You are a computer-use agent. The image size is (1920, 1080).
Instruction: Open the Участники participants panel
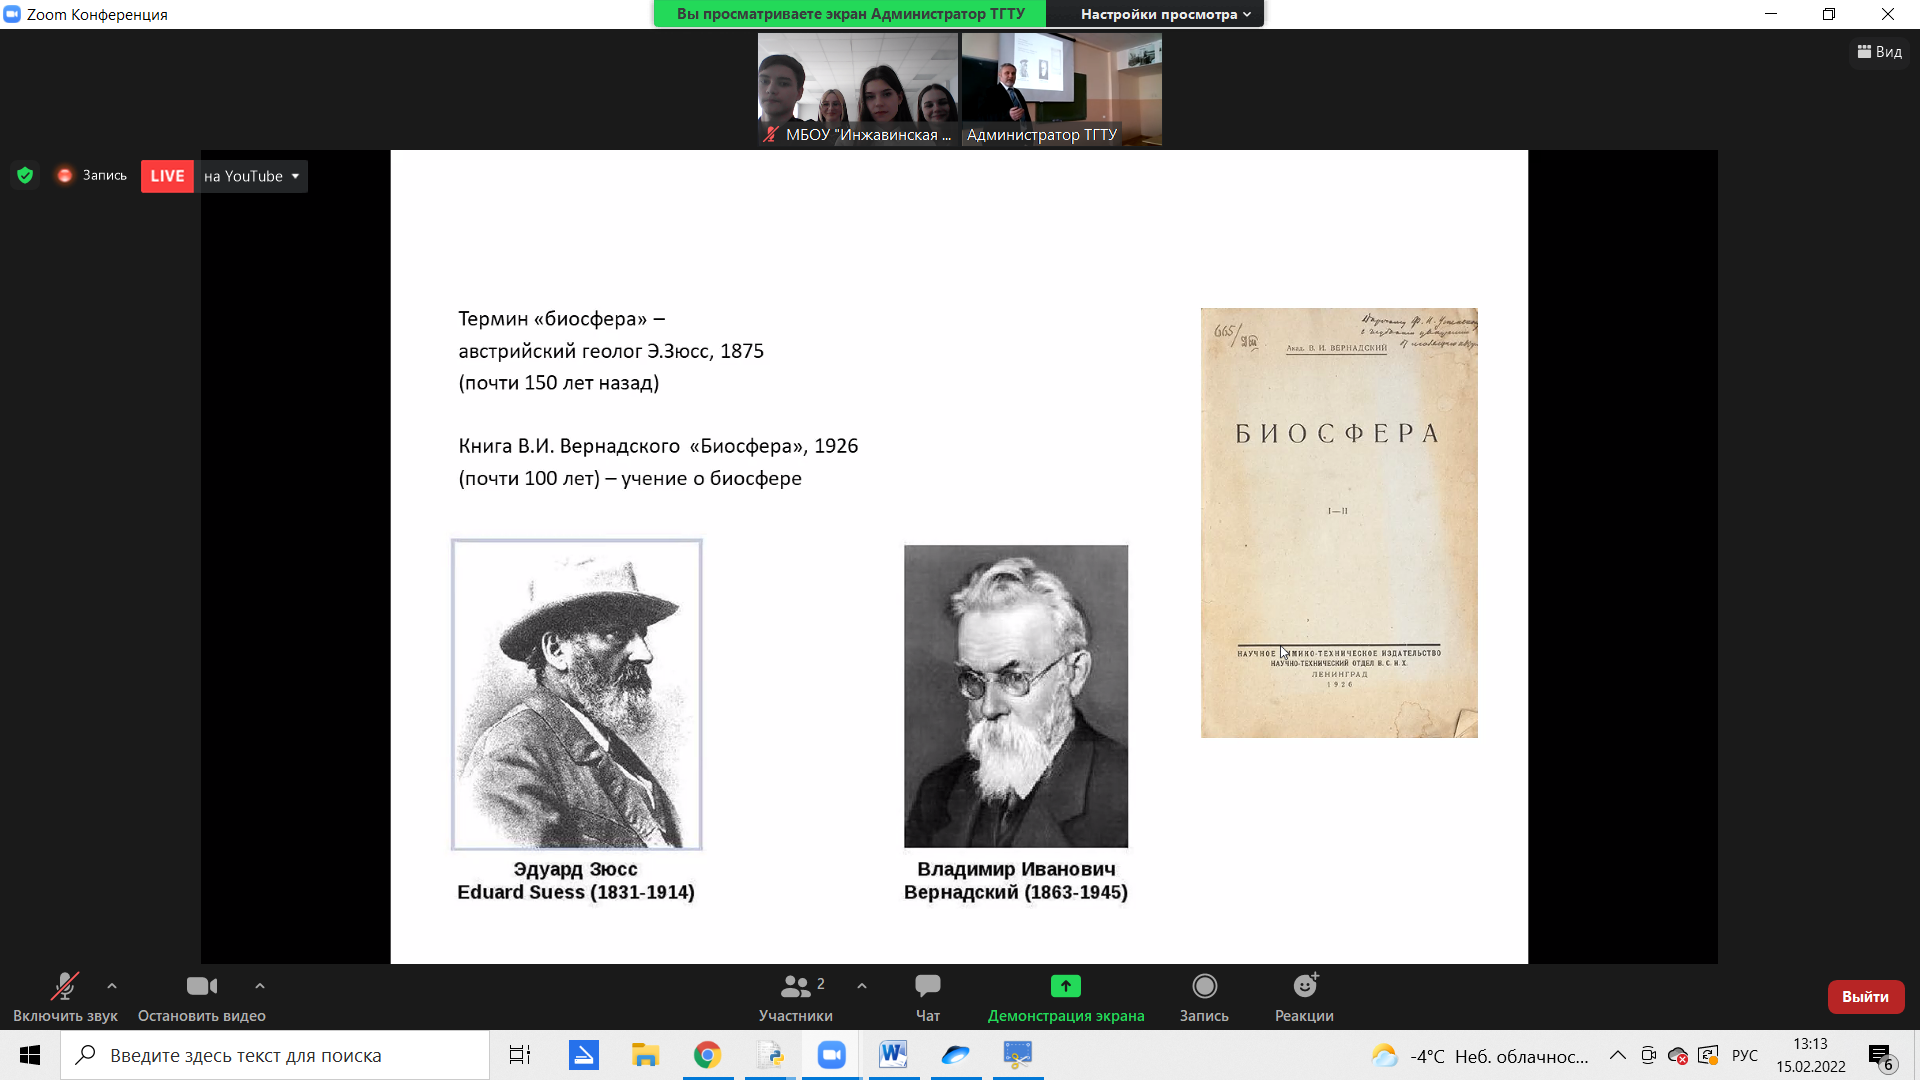pyautogui.click(x=796, y=997)
